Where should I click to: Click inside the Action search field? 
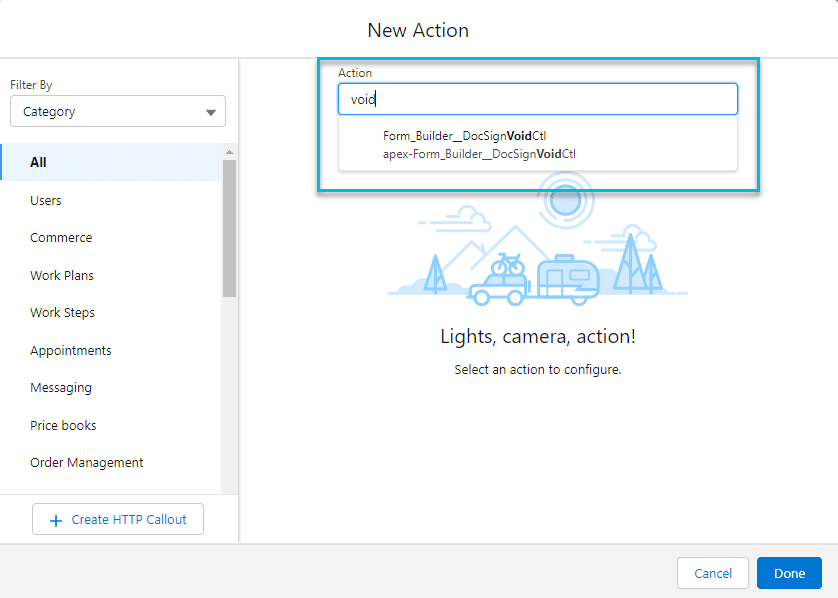click(538, 98)
